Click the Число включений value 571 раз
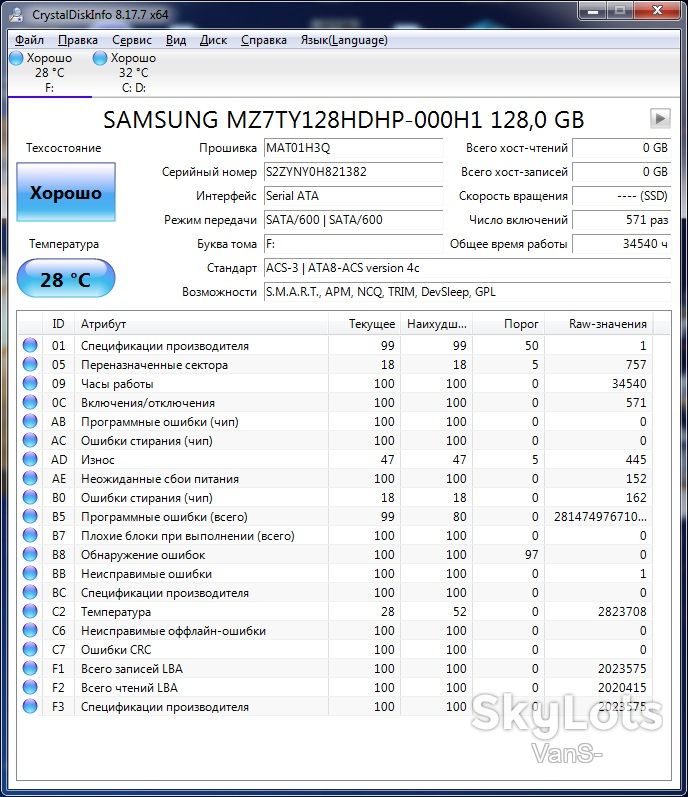Screen dimensions: 688x797 point(621,220)
